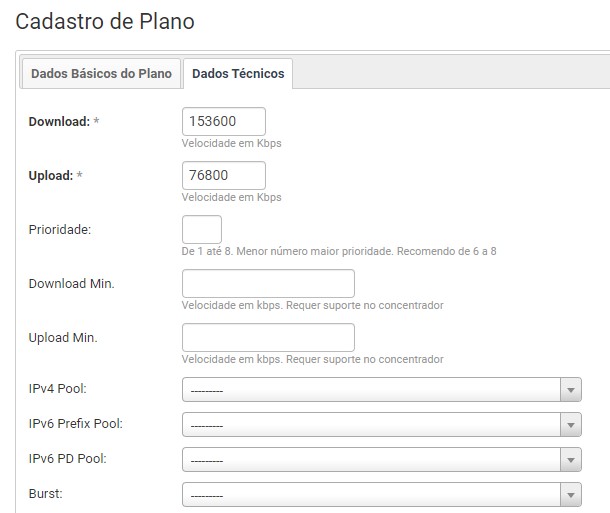The height and width of the screenshot is (513, 610).
Task: Click the "IPv6 Prefix Pool:" text label
Action: tap(76, 424)
